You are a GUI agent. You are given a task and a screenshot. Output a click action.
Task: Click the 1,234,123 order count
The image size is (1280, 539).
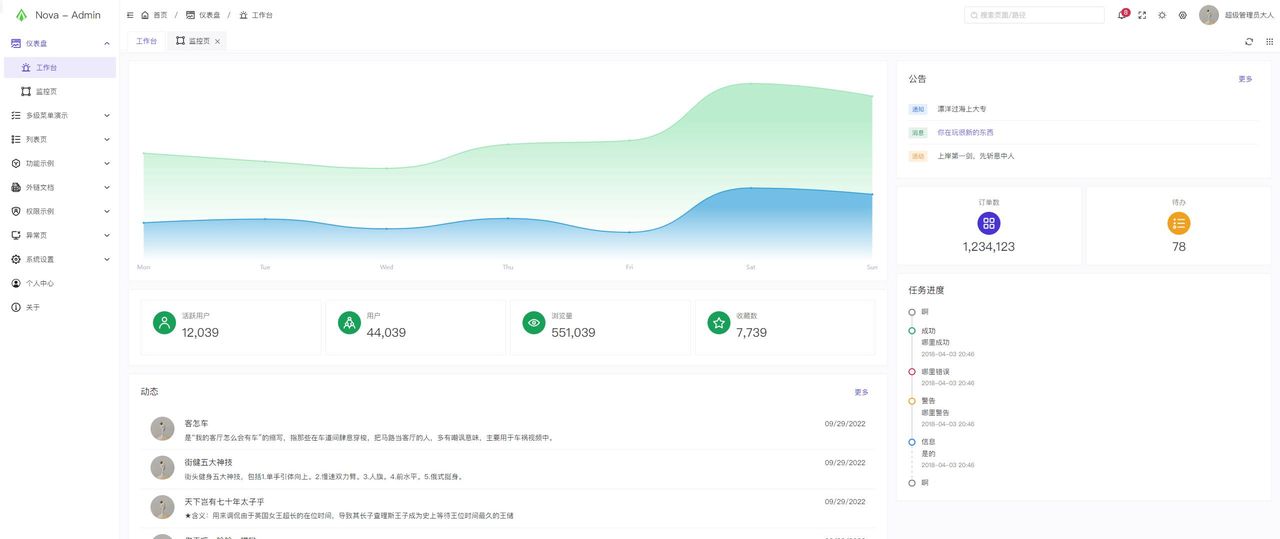(x=989, y=246)
